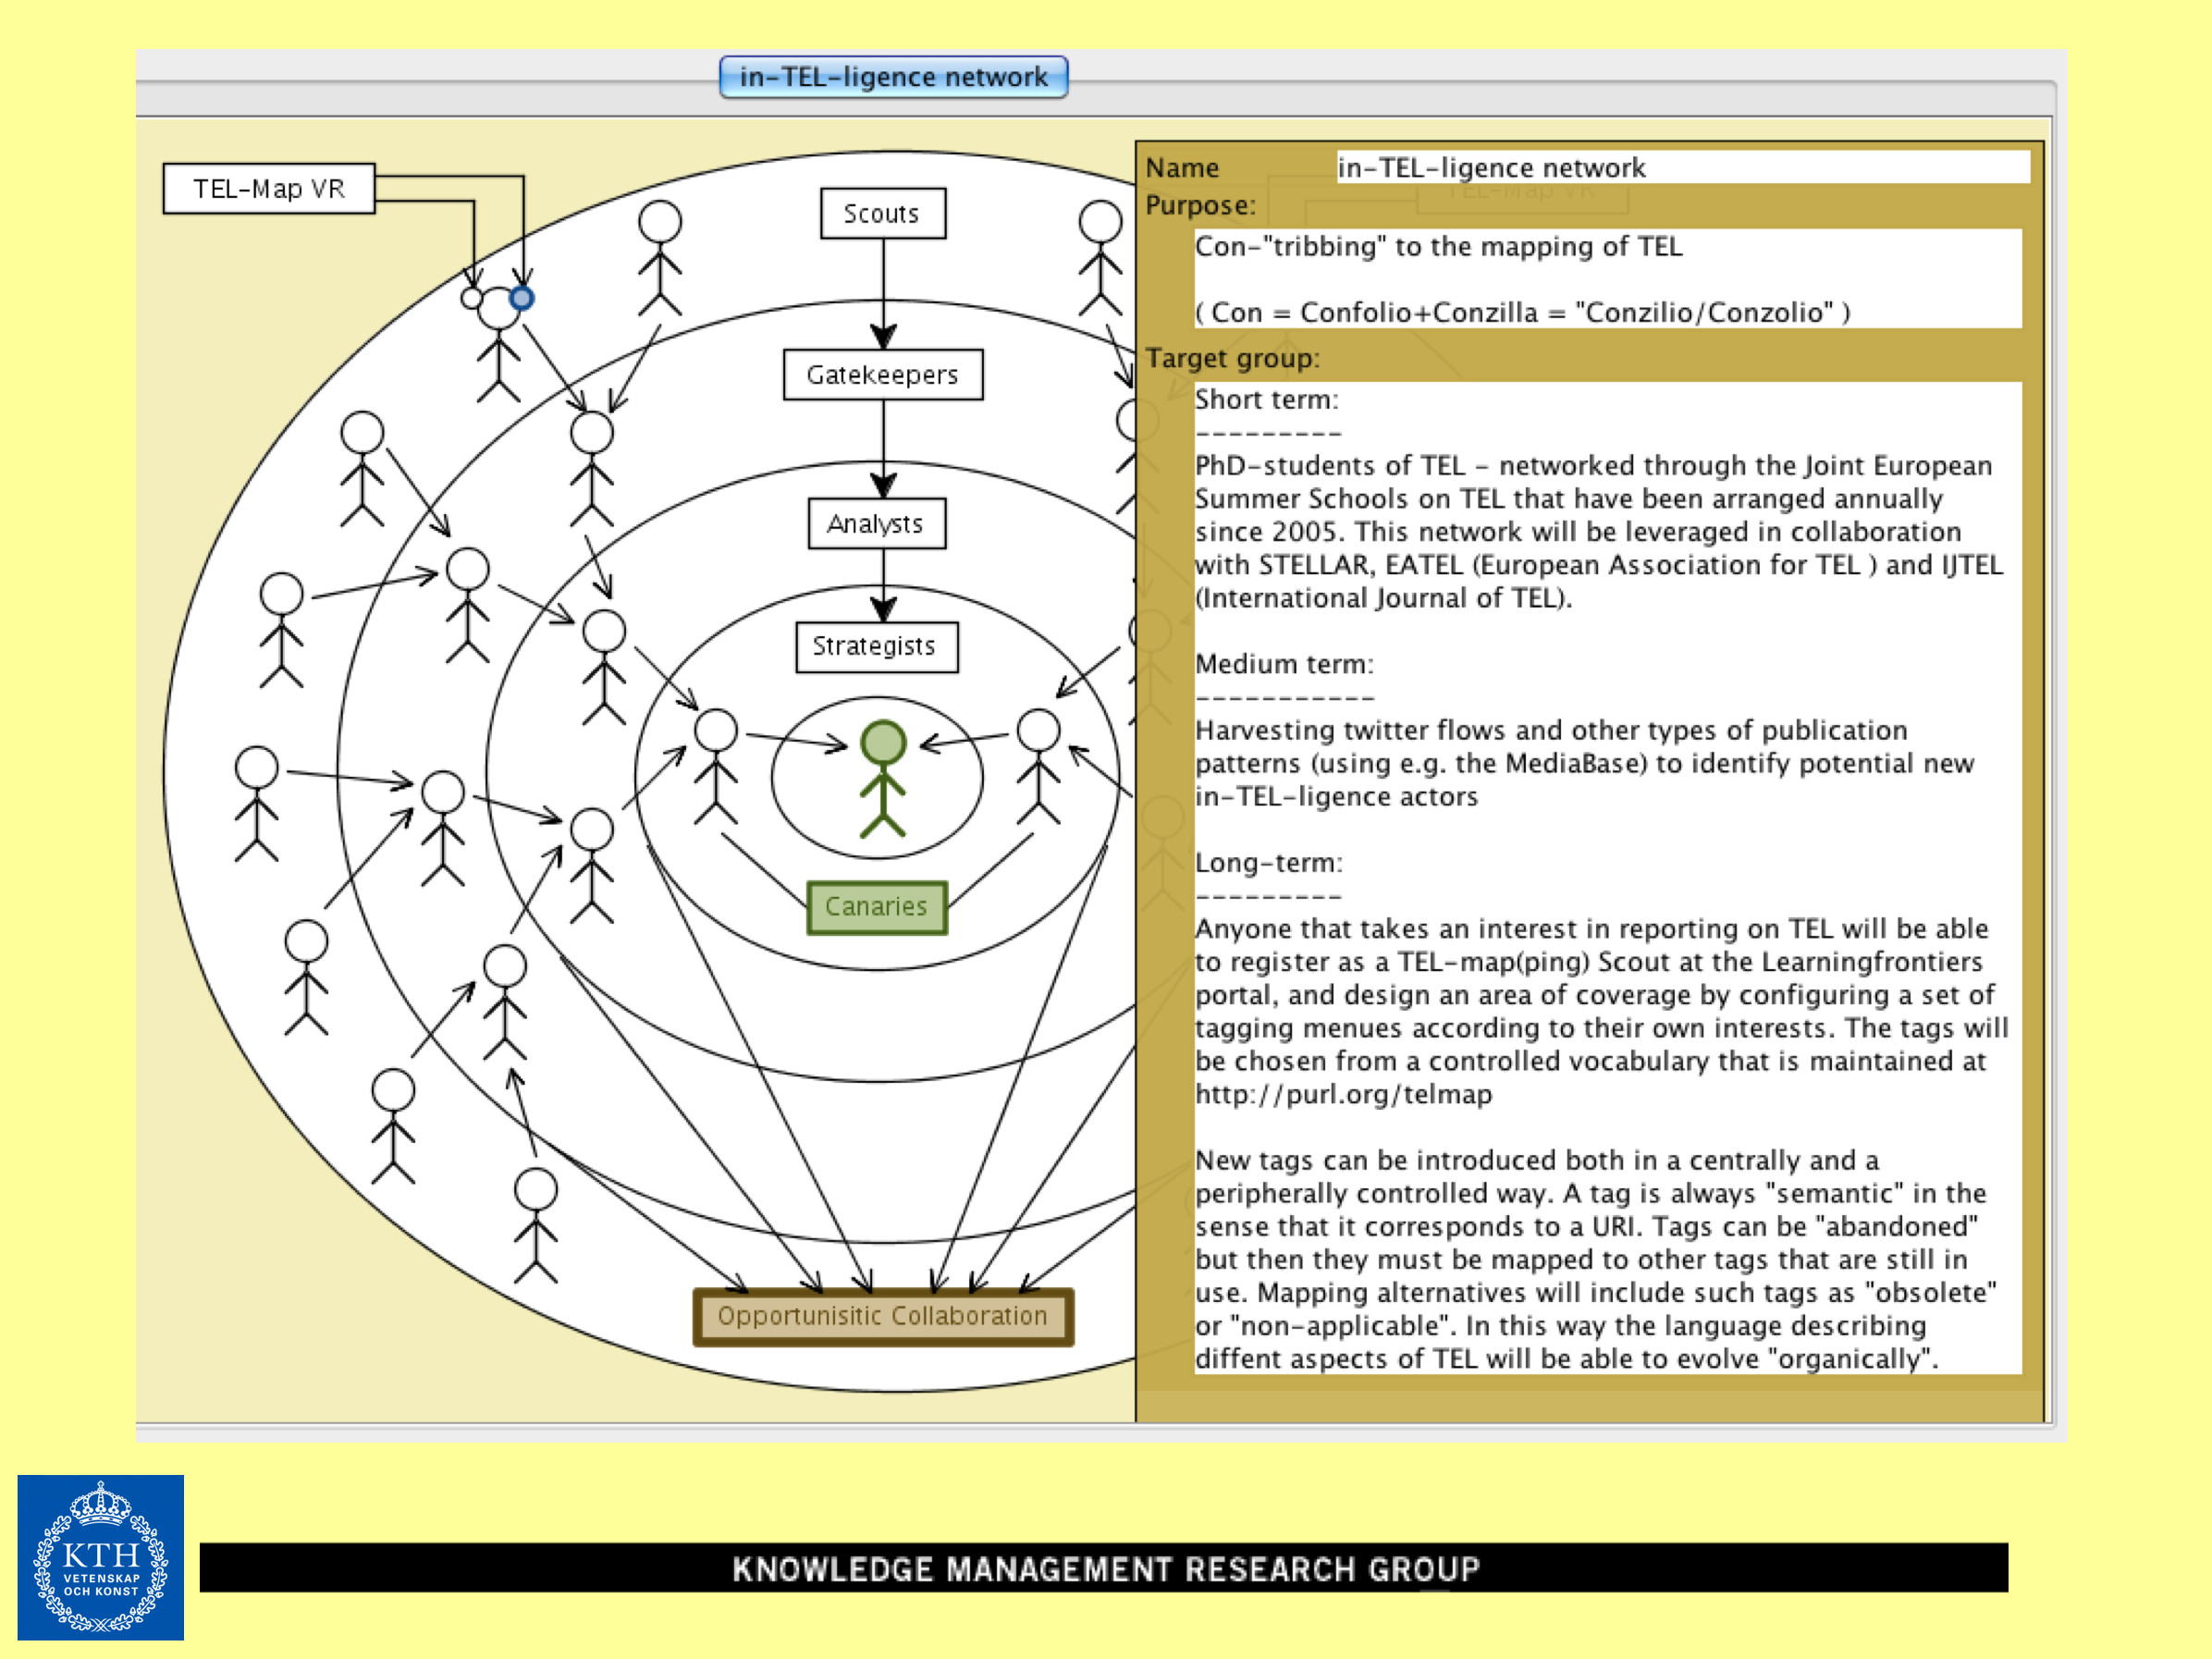Click the green Canaries box

[876, 907]
